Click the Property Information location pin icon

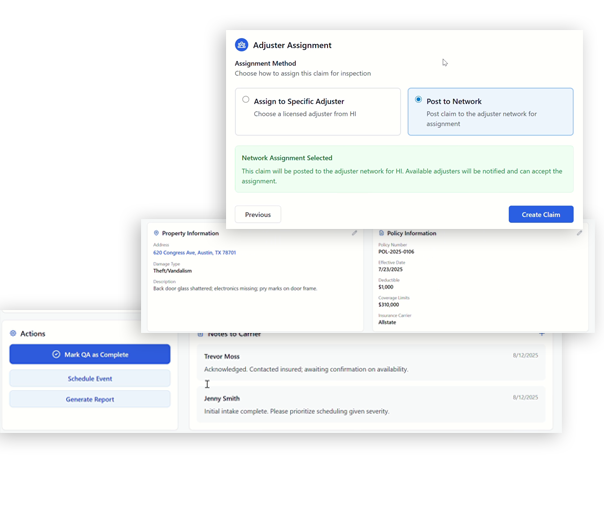156,233
